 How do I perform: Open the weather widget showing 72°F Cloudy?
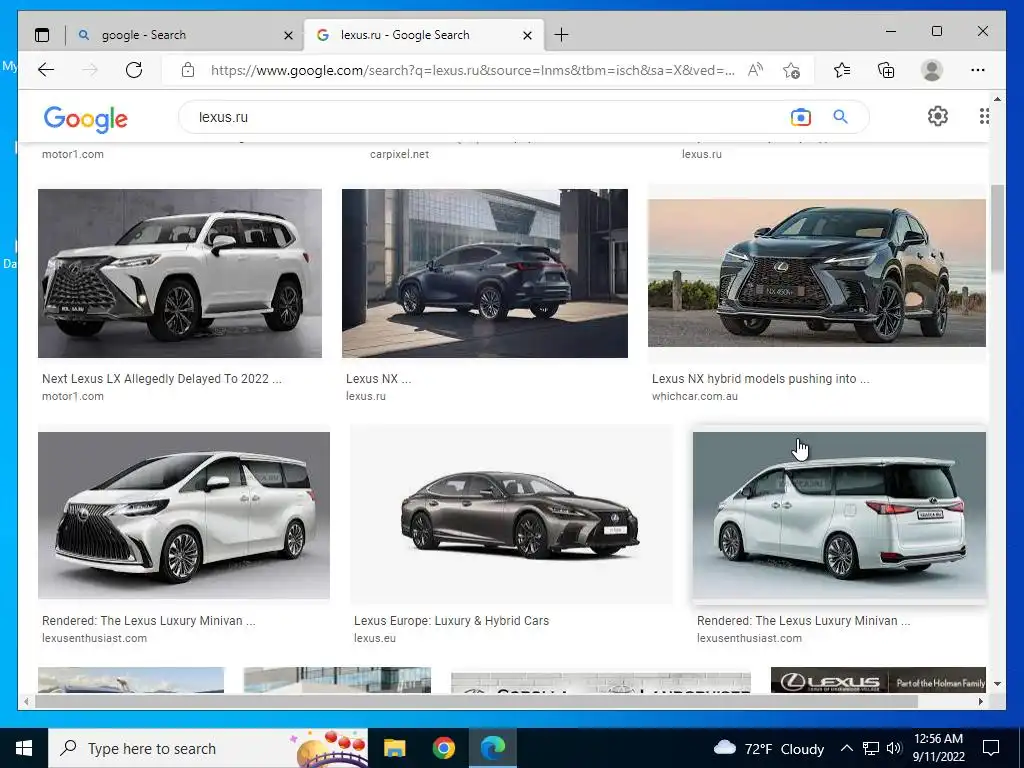pyautogui.click(x=769, y=749)
